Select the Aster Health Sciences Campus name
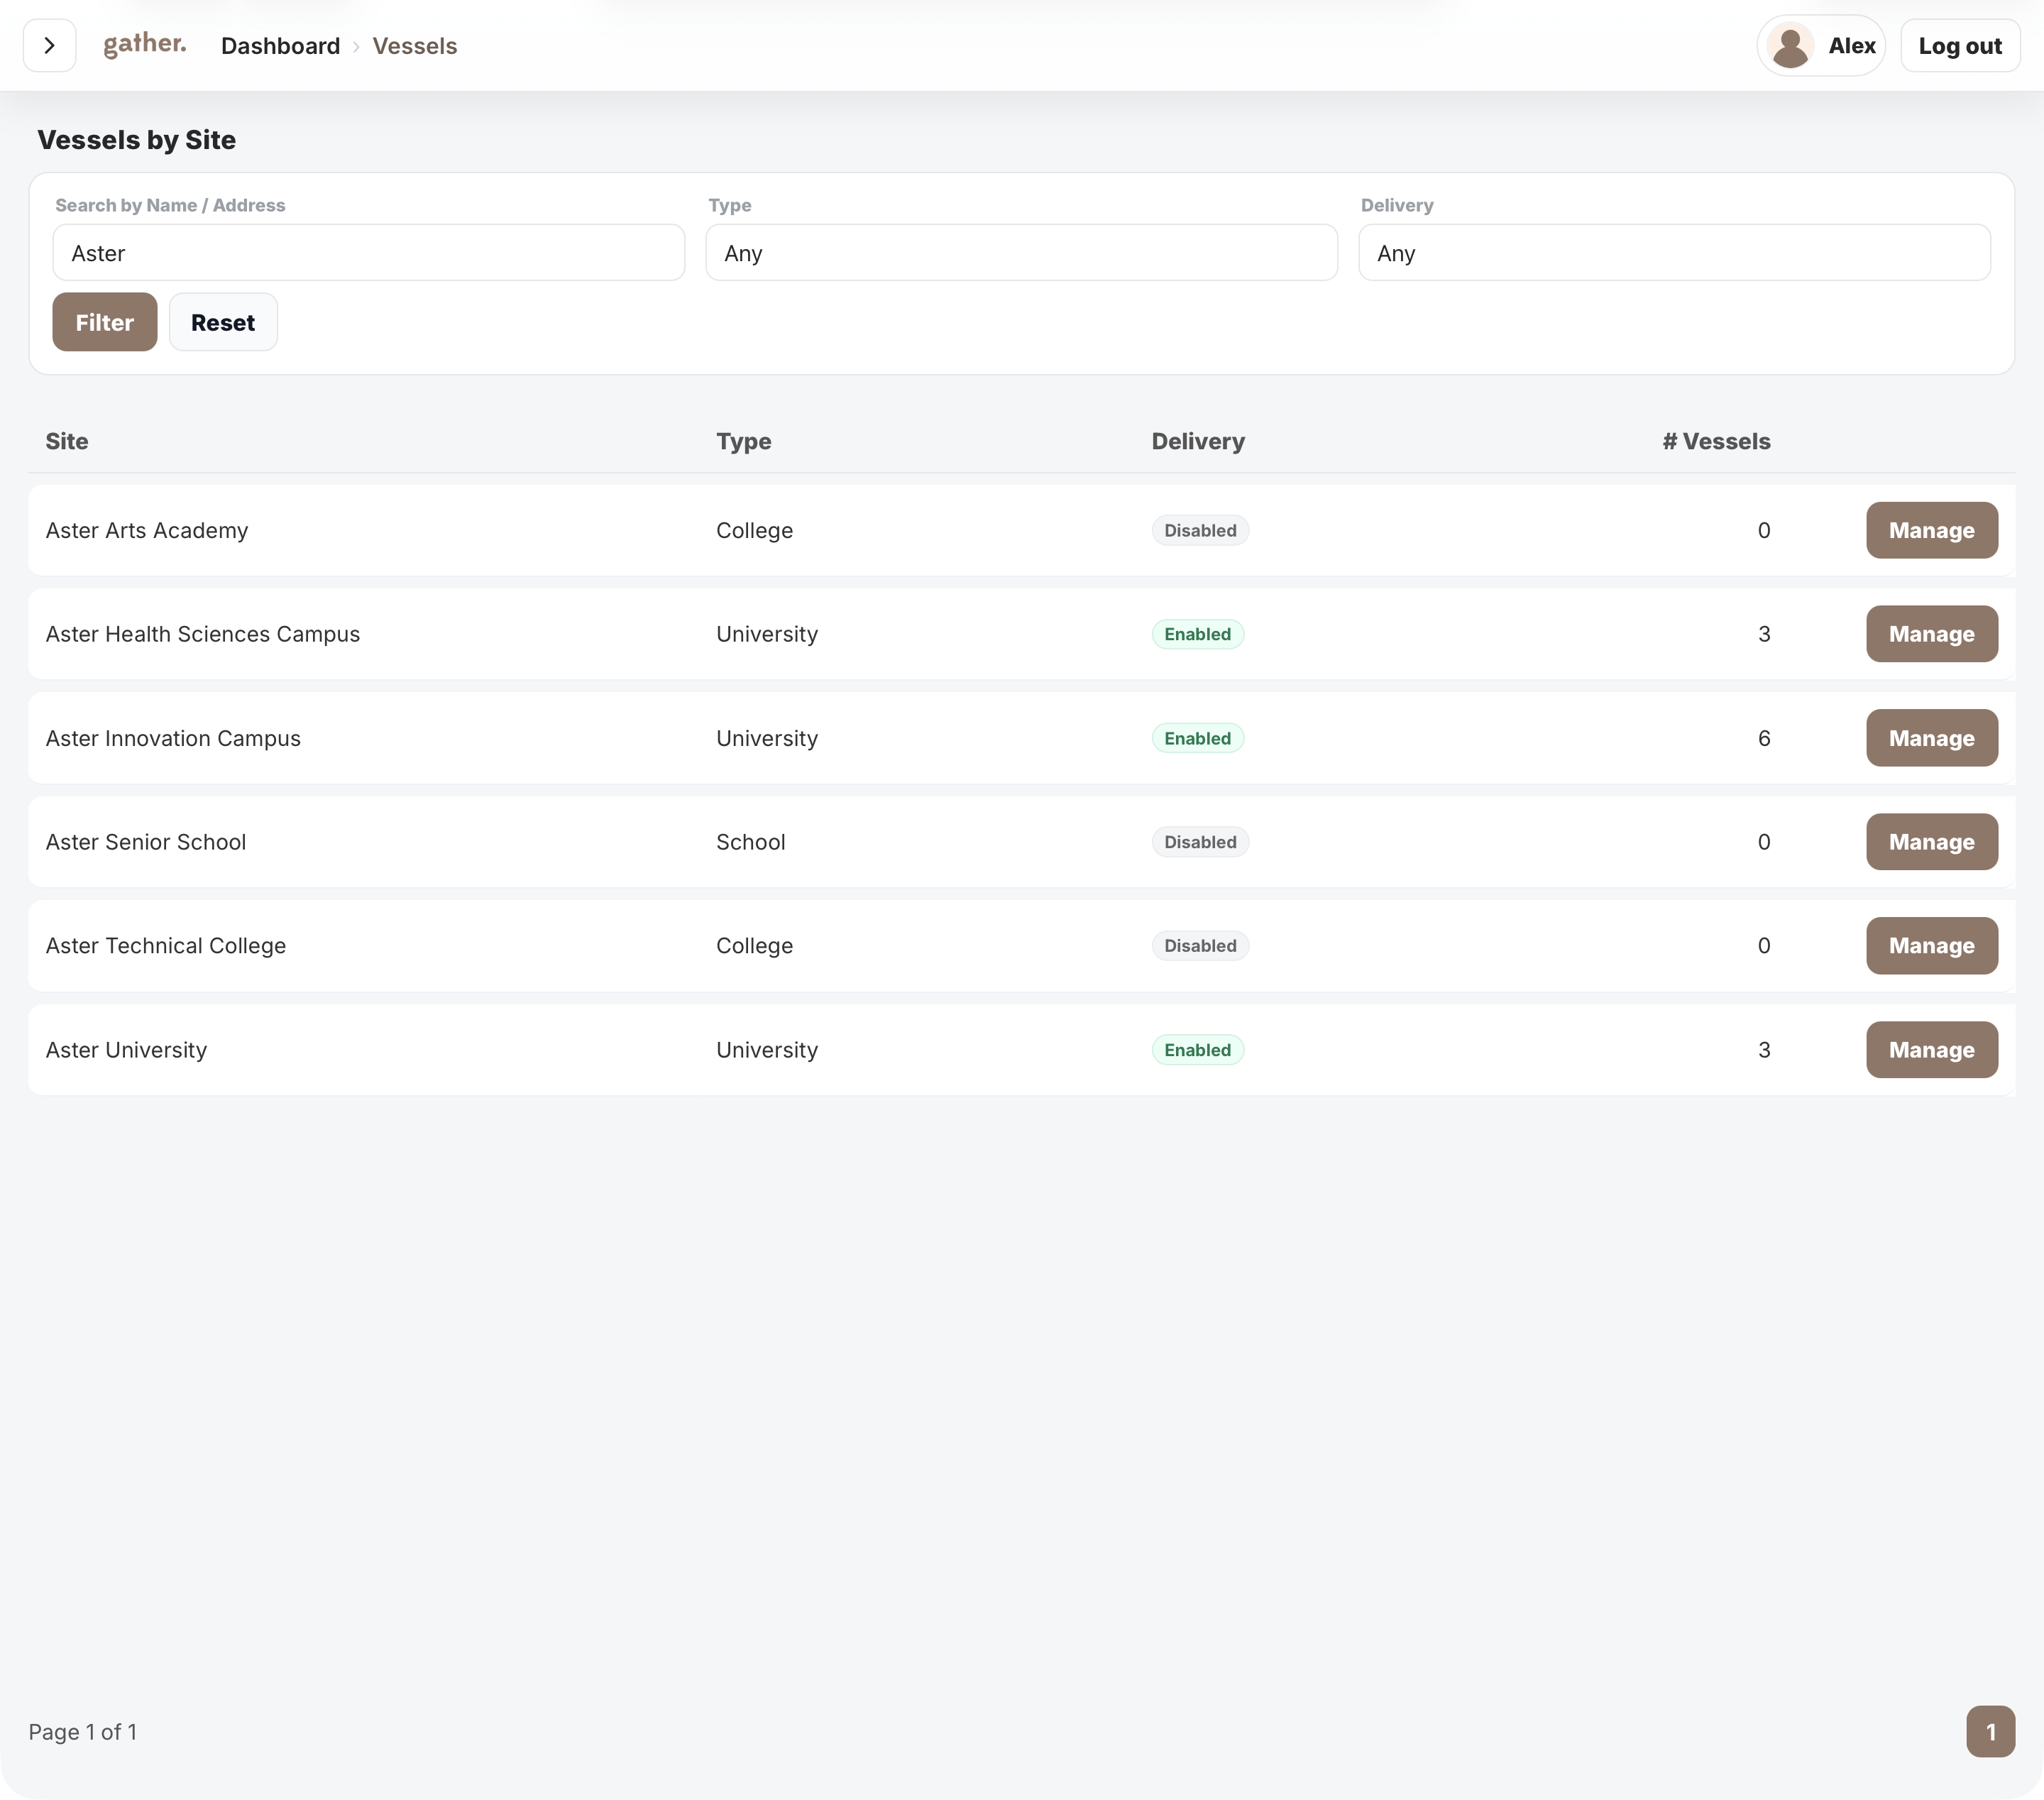Screen dimensions: 2044x1800 pyautogui.click(x=203, y=634)
